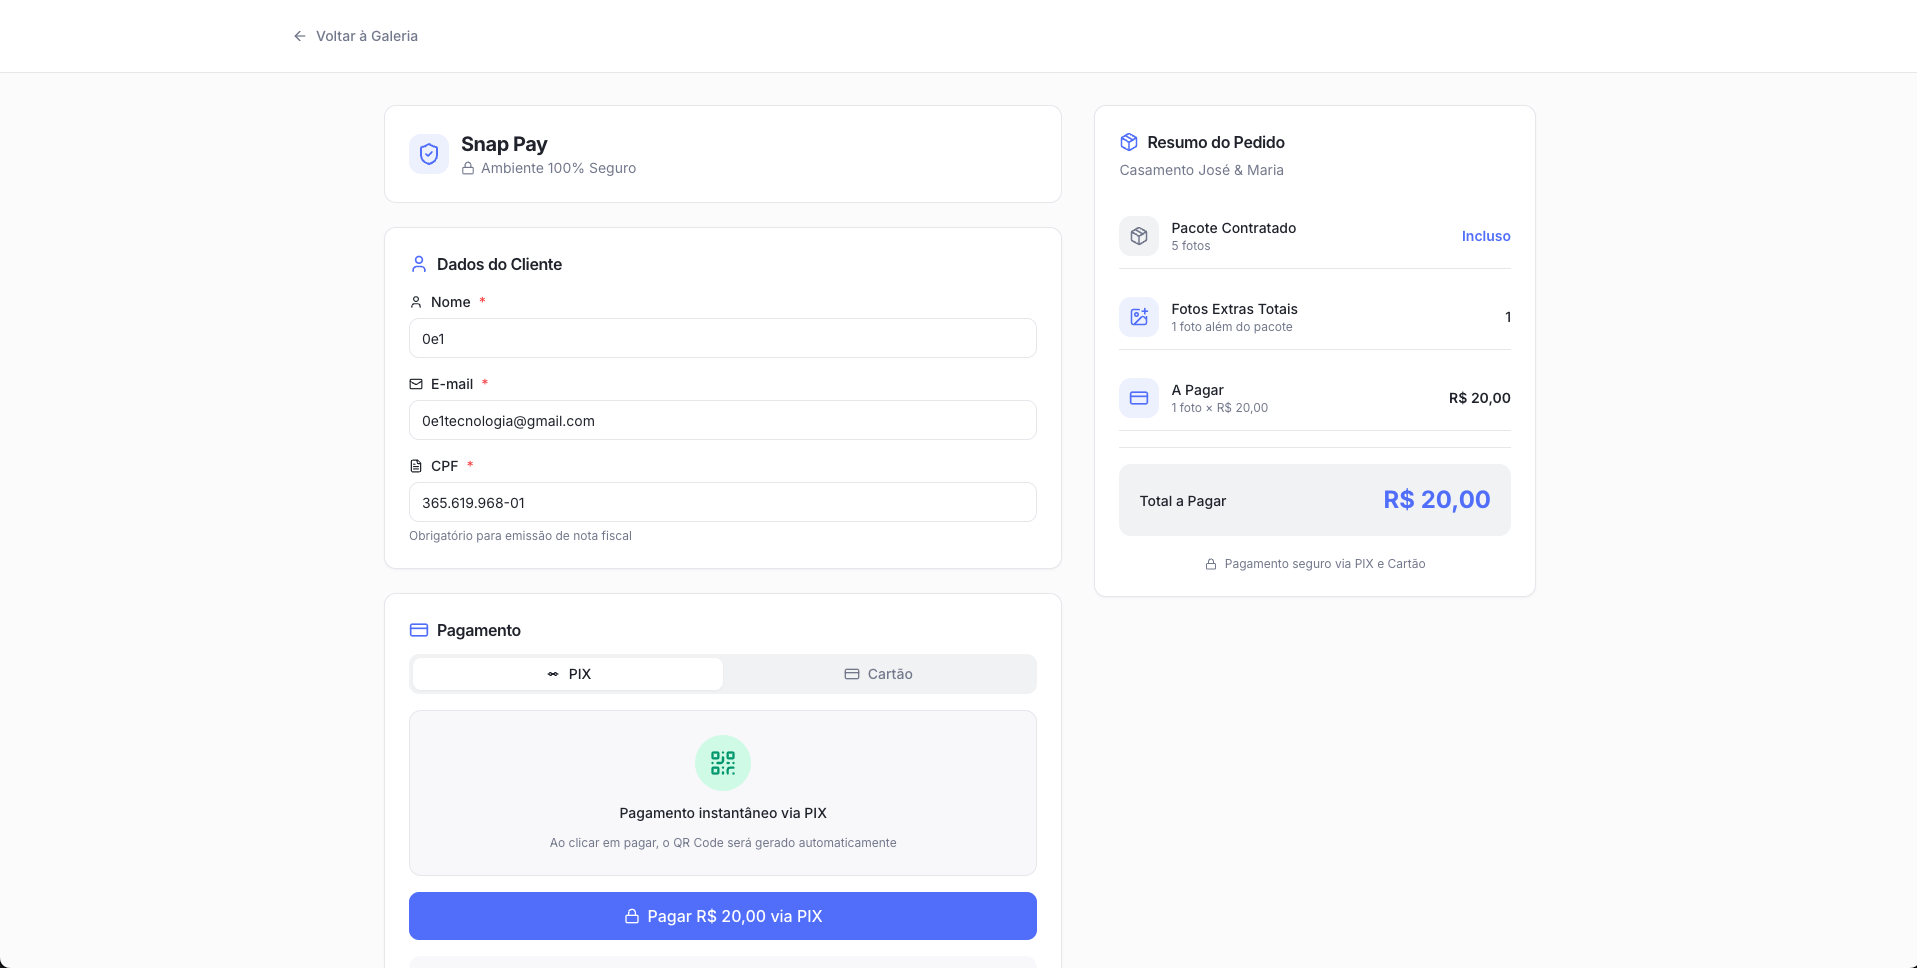Click the 1 foto × R$ 20,00 text
Screen dimensions: 1917x968
(1219, 408)
